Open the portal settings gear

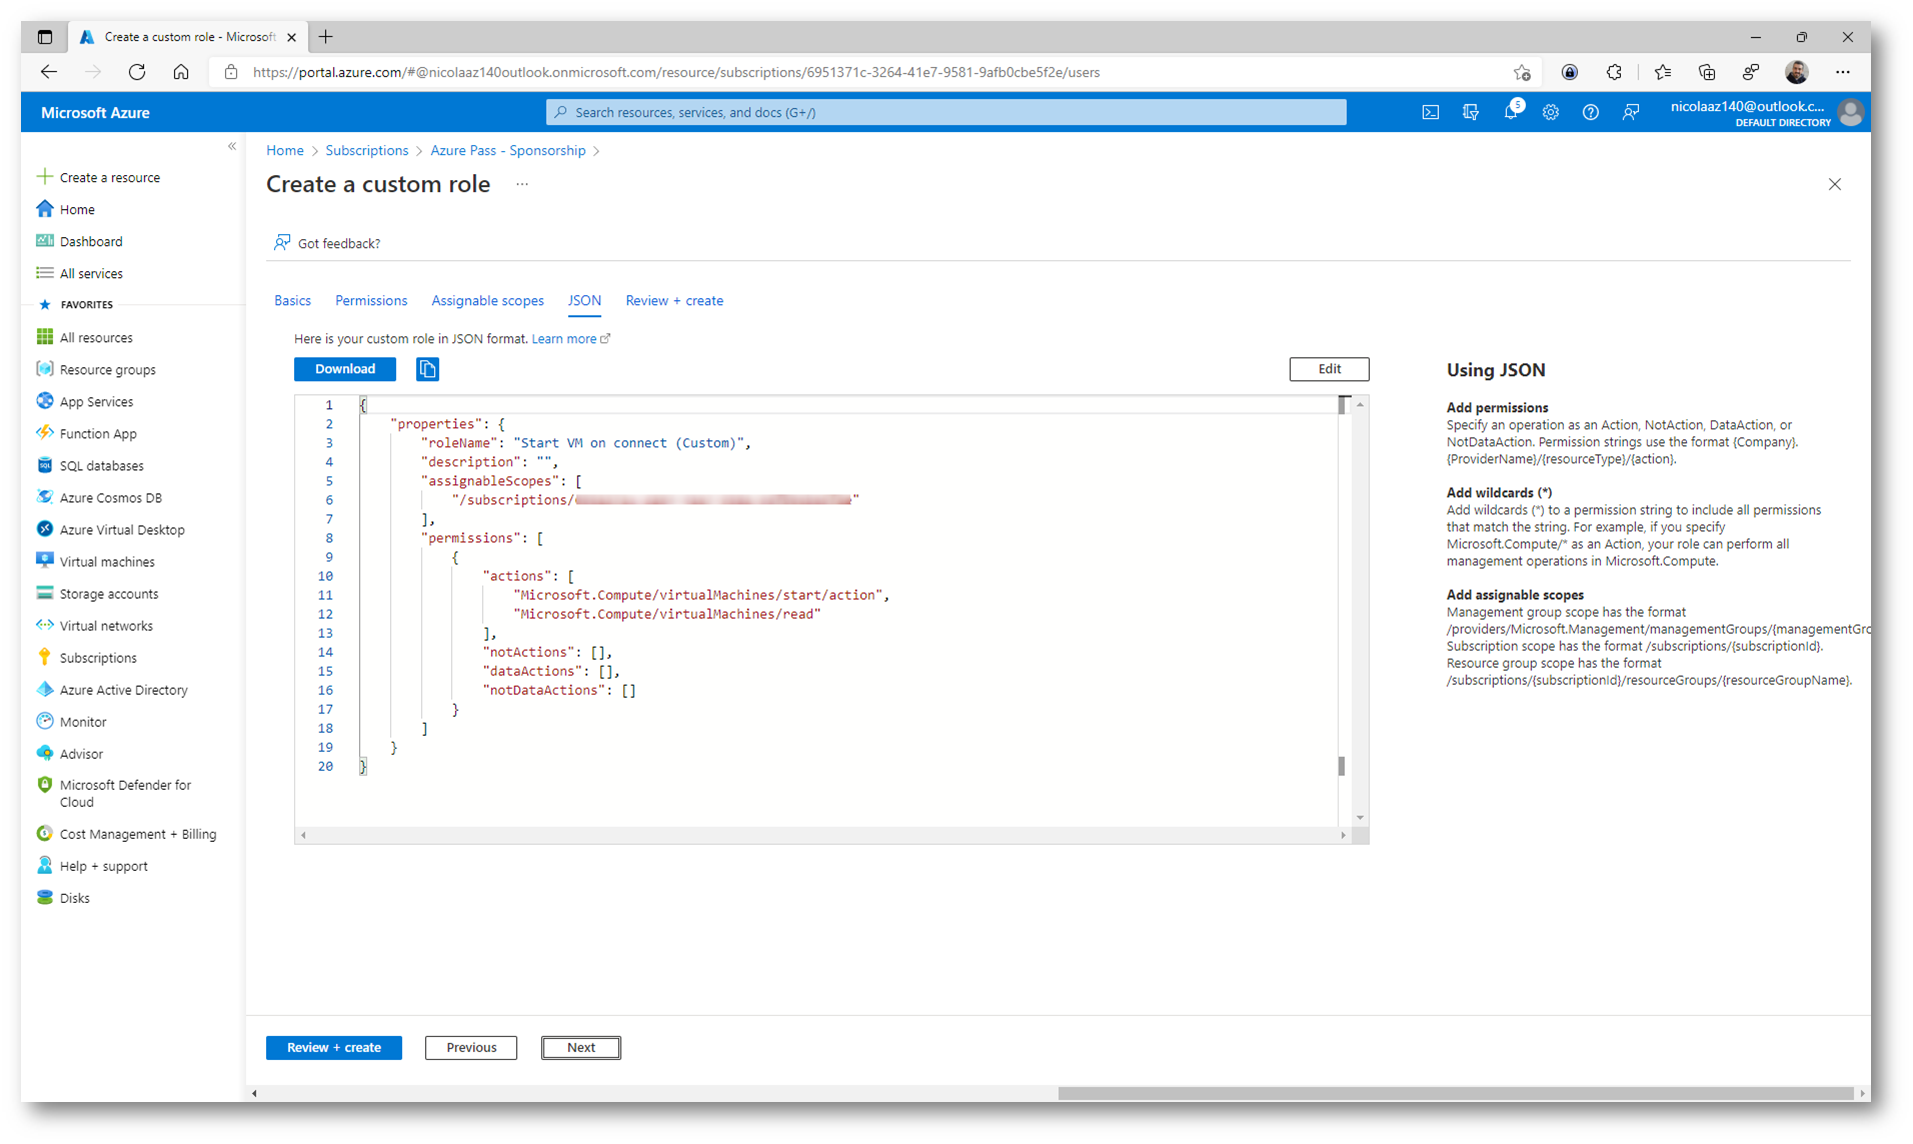[1550, 112]
